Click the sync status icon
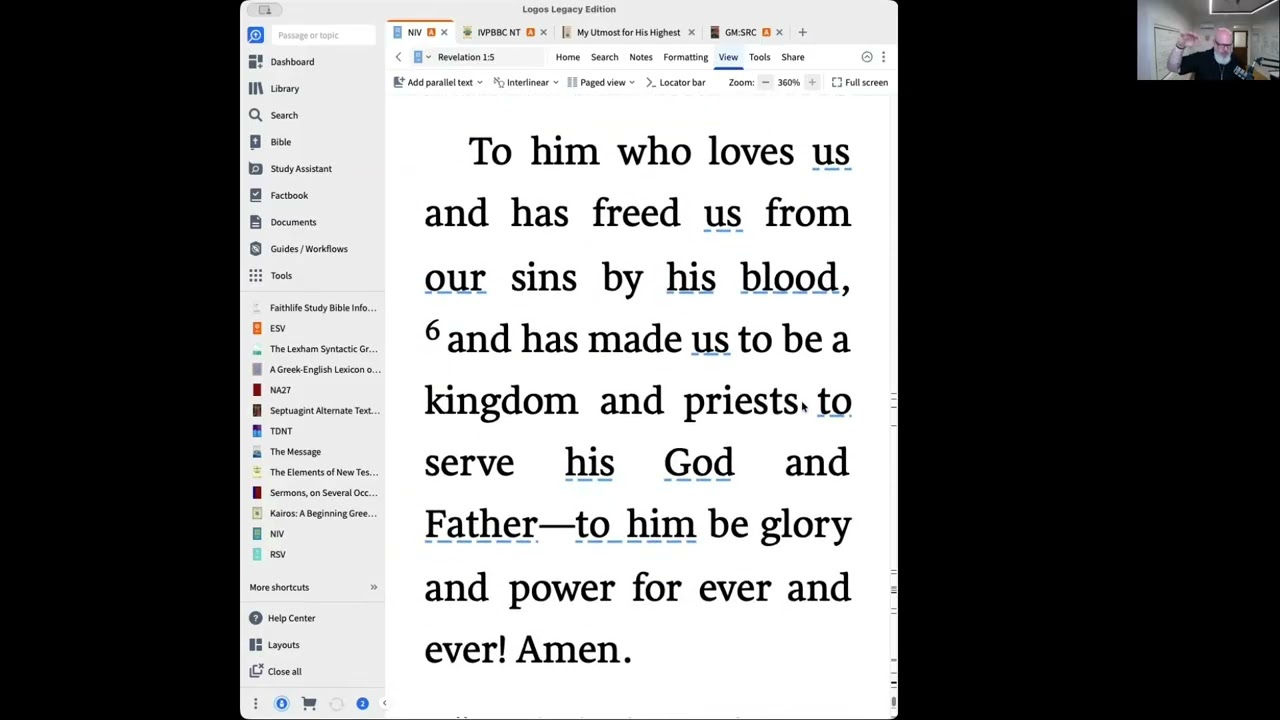Image resolution: width=1280 pixels, height=720 pixels. (336, 704)
